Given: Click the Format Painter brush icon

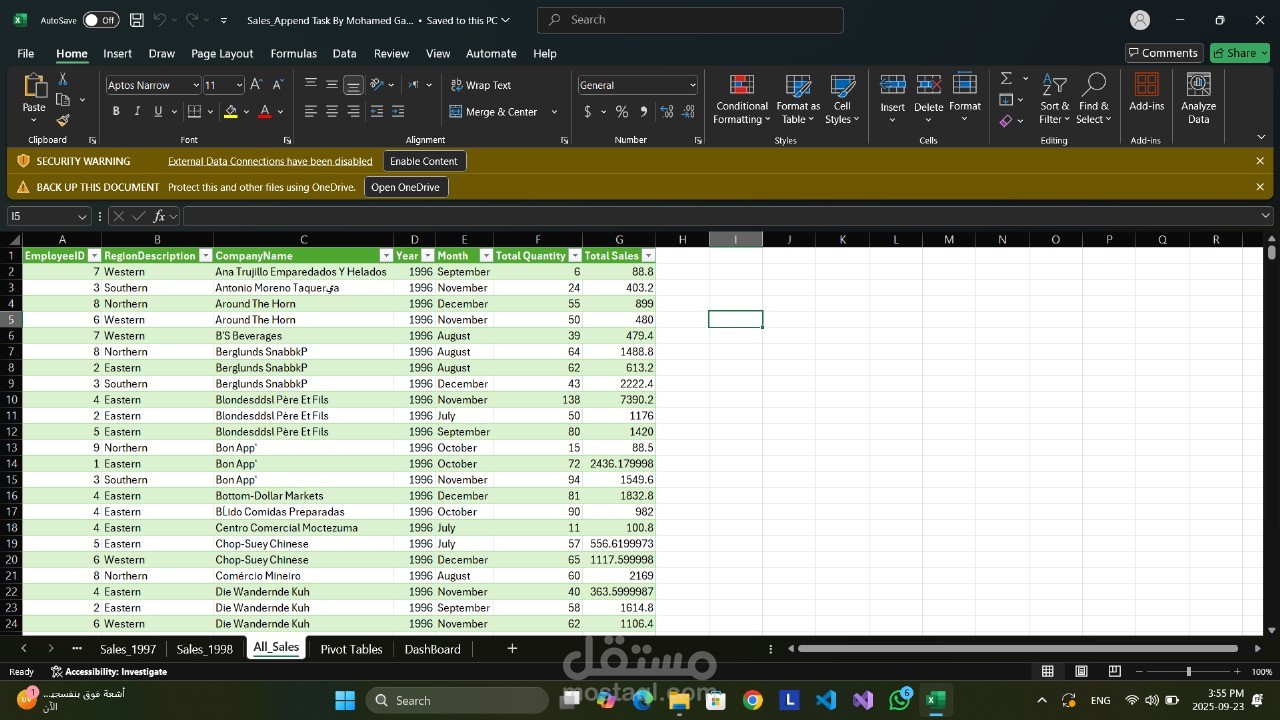Looking at the screenshot, I should (x=63, y=120).
